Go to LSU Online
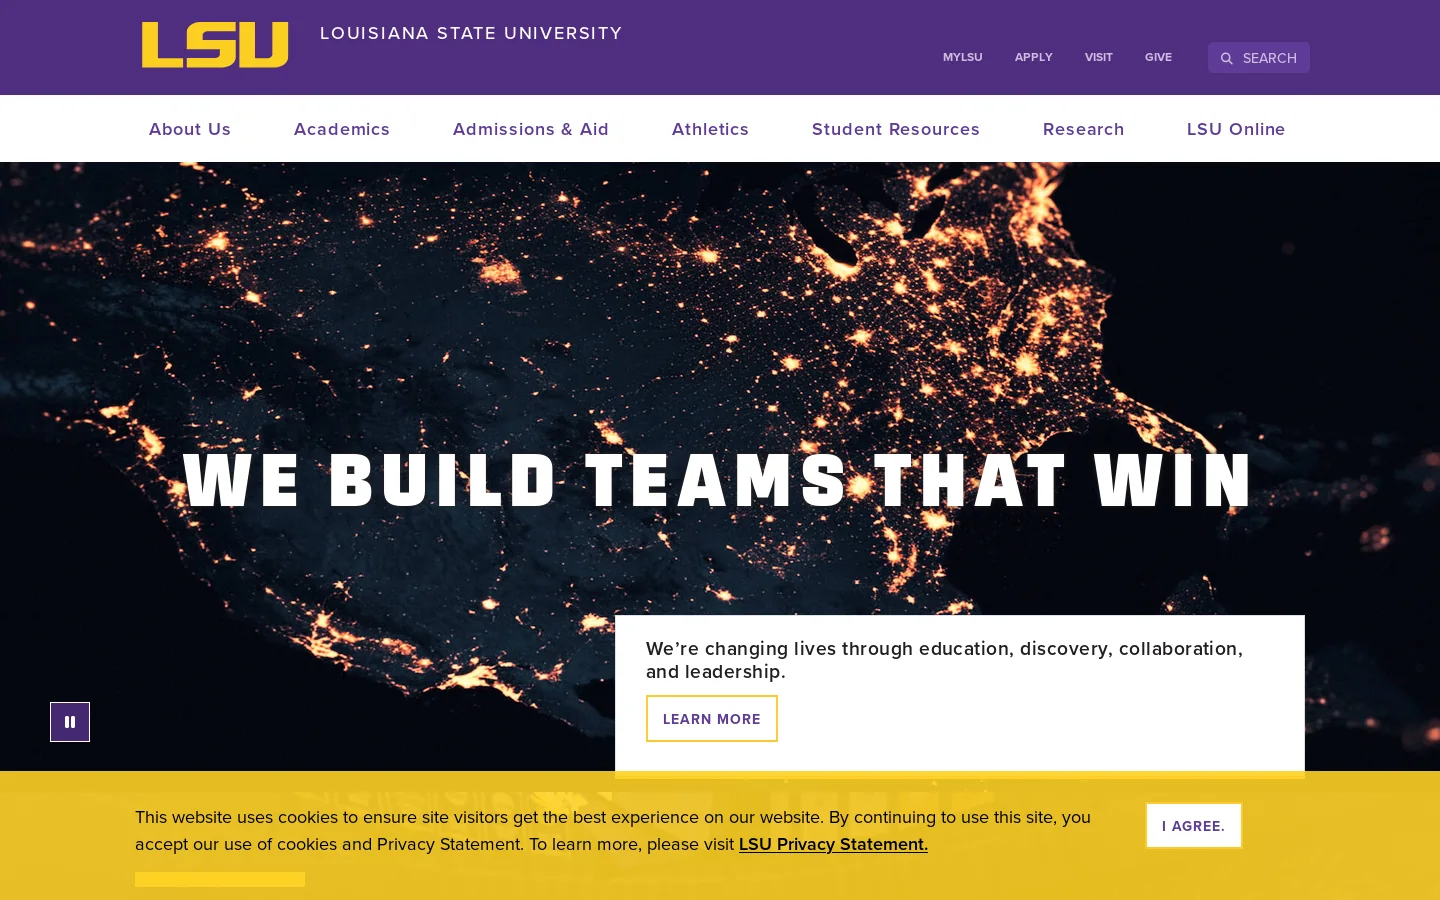This screenshot has height=900, width=1440. [1236, 129]
